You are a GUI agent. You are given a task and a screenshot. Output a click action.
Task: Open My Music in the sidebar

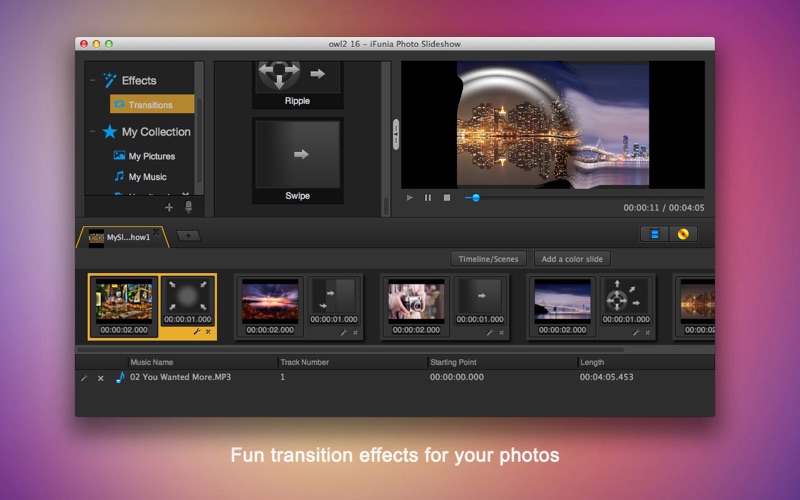[x=140, y=177]
